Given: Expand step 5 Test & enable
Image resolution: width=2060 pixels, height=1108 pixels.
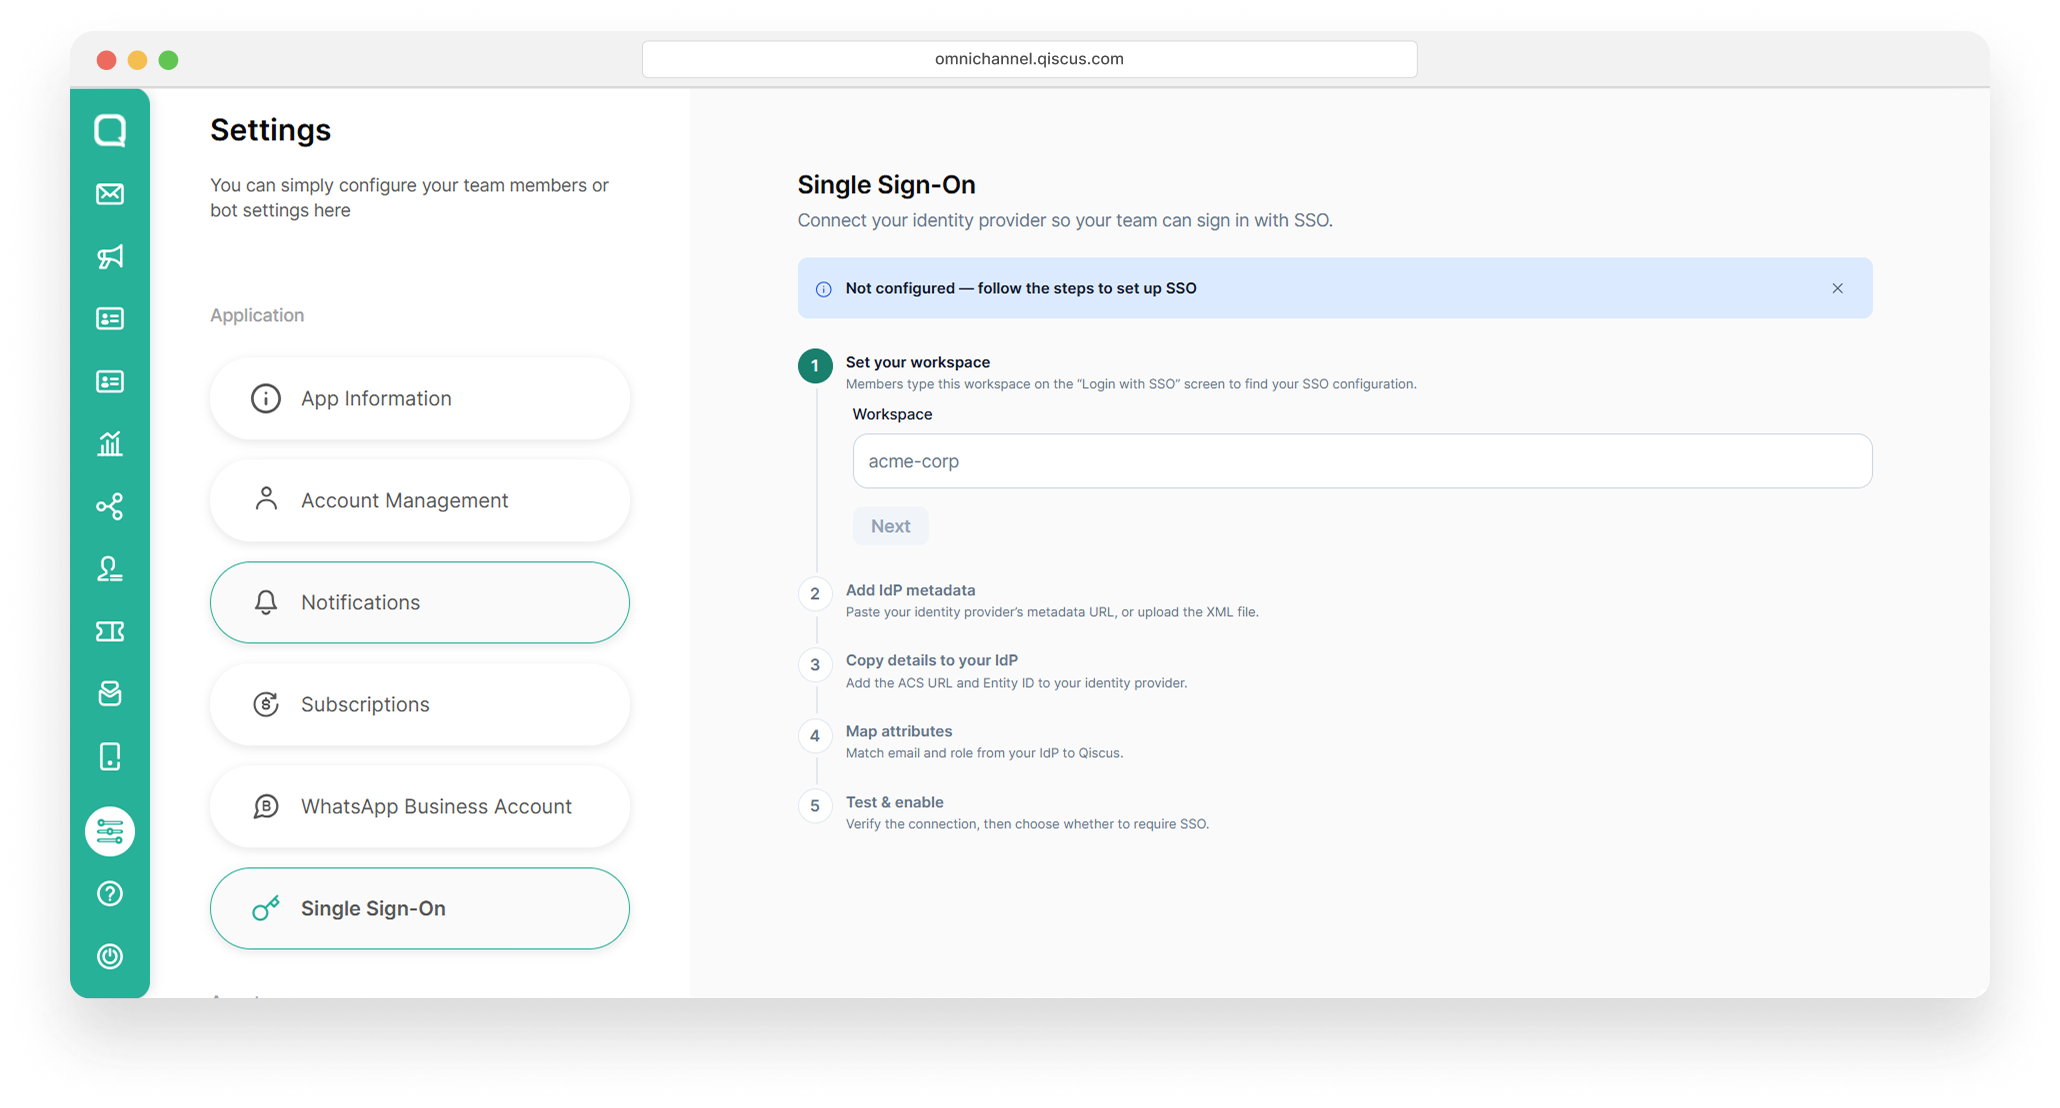Looking at the screenshot, I should 894,802.
